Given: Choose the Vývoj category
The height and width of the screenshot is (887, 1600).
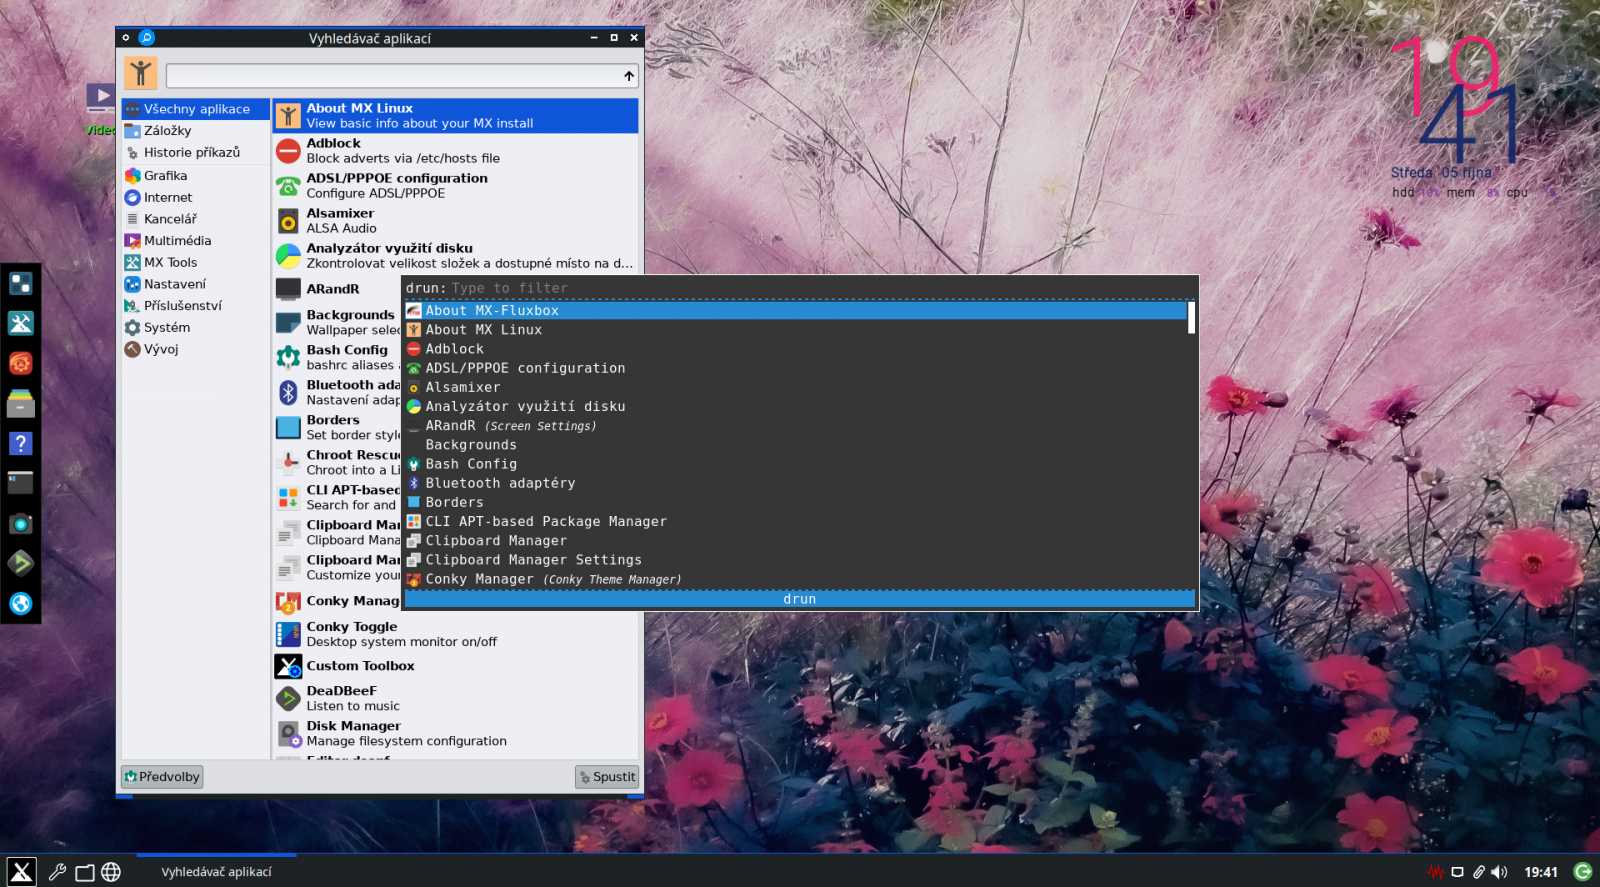Looking at the screenshot, I should click(196, 349).
